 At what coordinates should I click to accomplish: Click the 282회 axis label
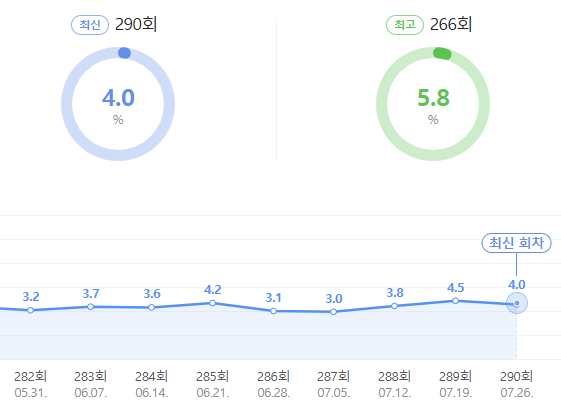tap(30, 376)
